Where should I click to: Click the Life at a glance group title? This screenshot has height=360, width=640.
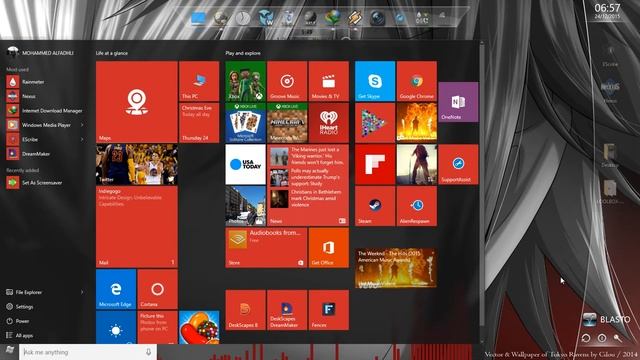(x=112, y=53)
